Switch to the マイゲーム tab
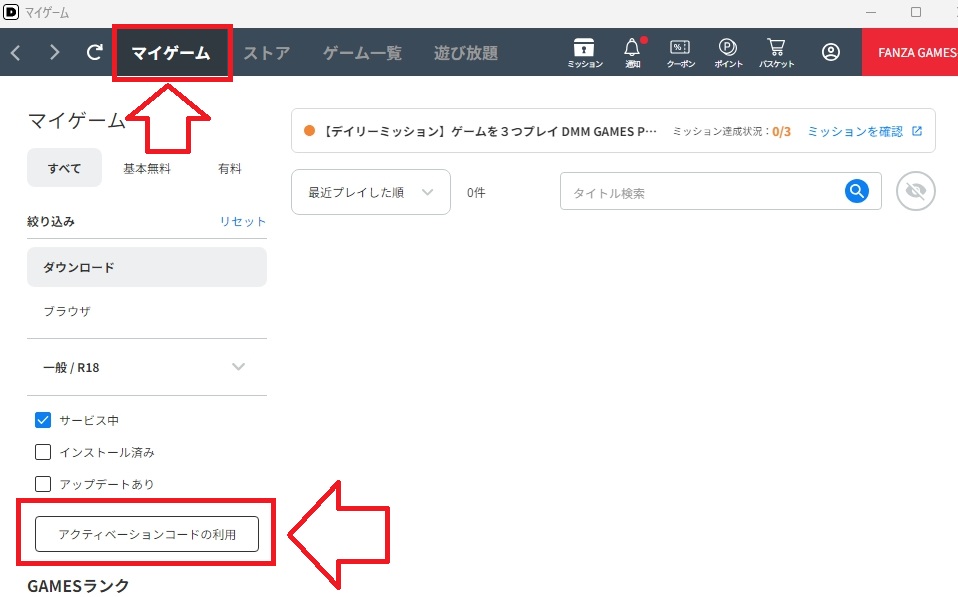The width and height of the screenshot is (958, 597). pos(170,53)
